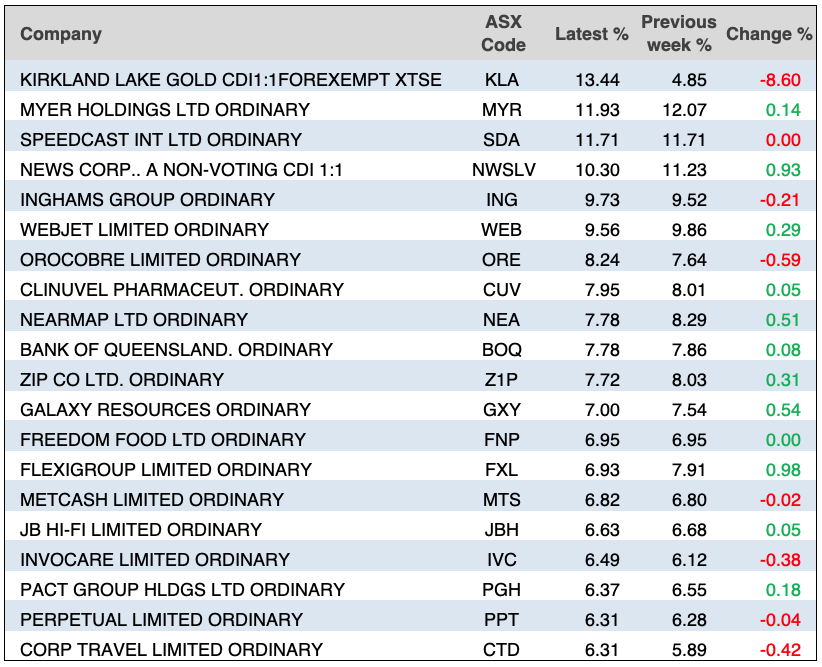Click the Company column header
822x667 pixels.
pos(61,34)
